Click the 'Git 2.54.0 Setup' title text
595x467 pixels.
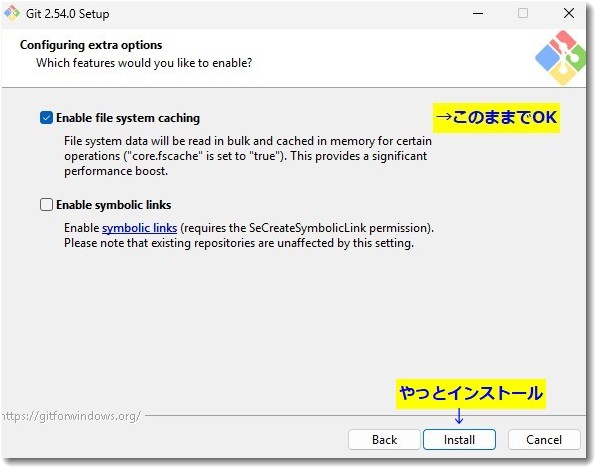pos(68,14)
